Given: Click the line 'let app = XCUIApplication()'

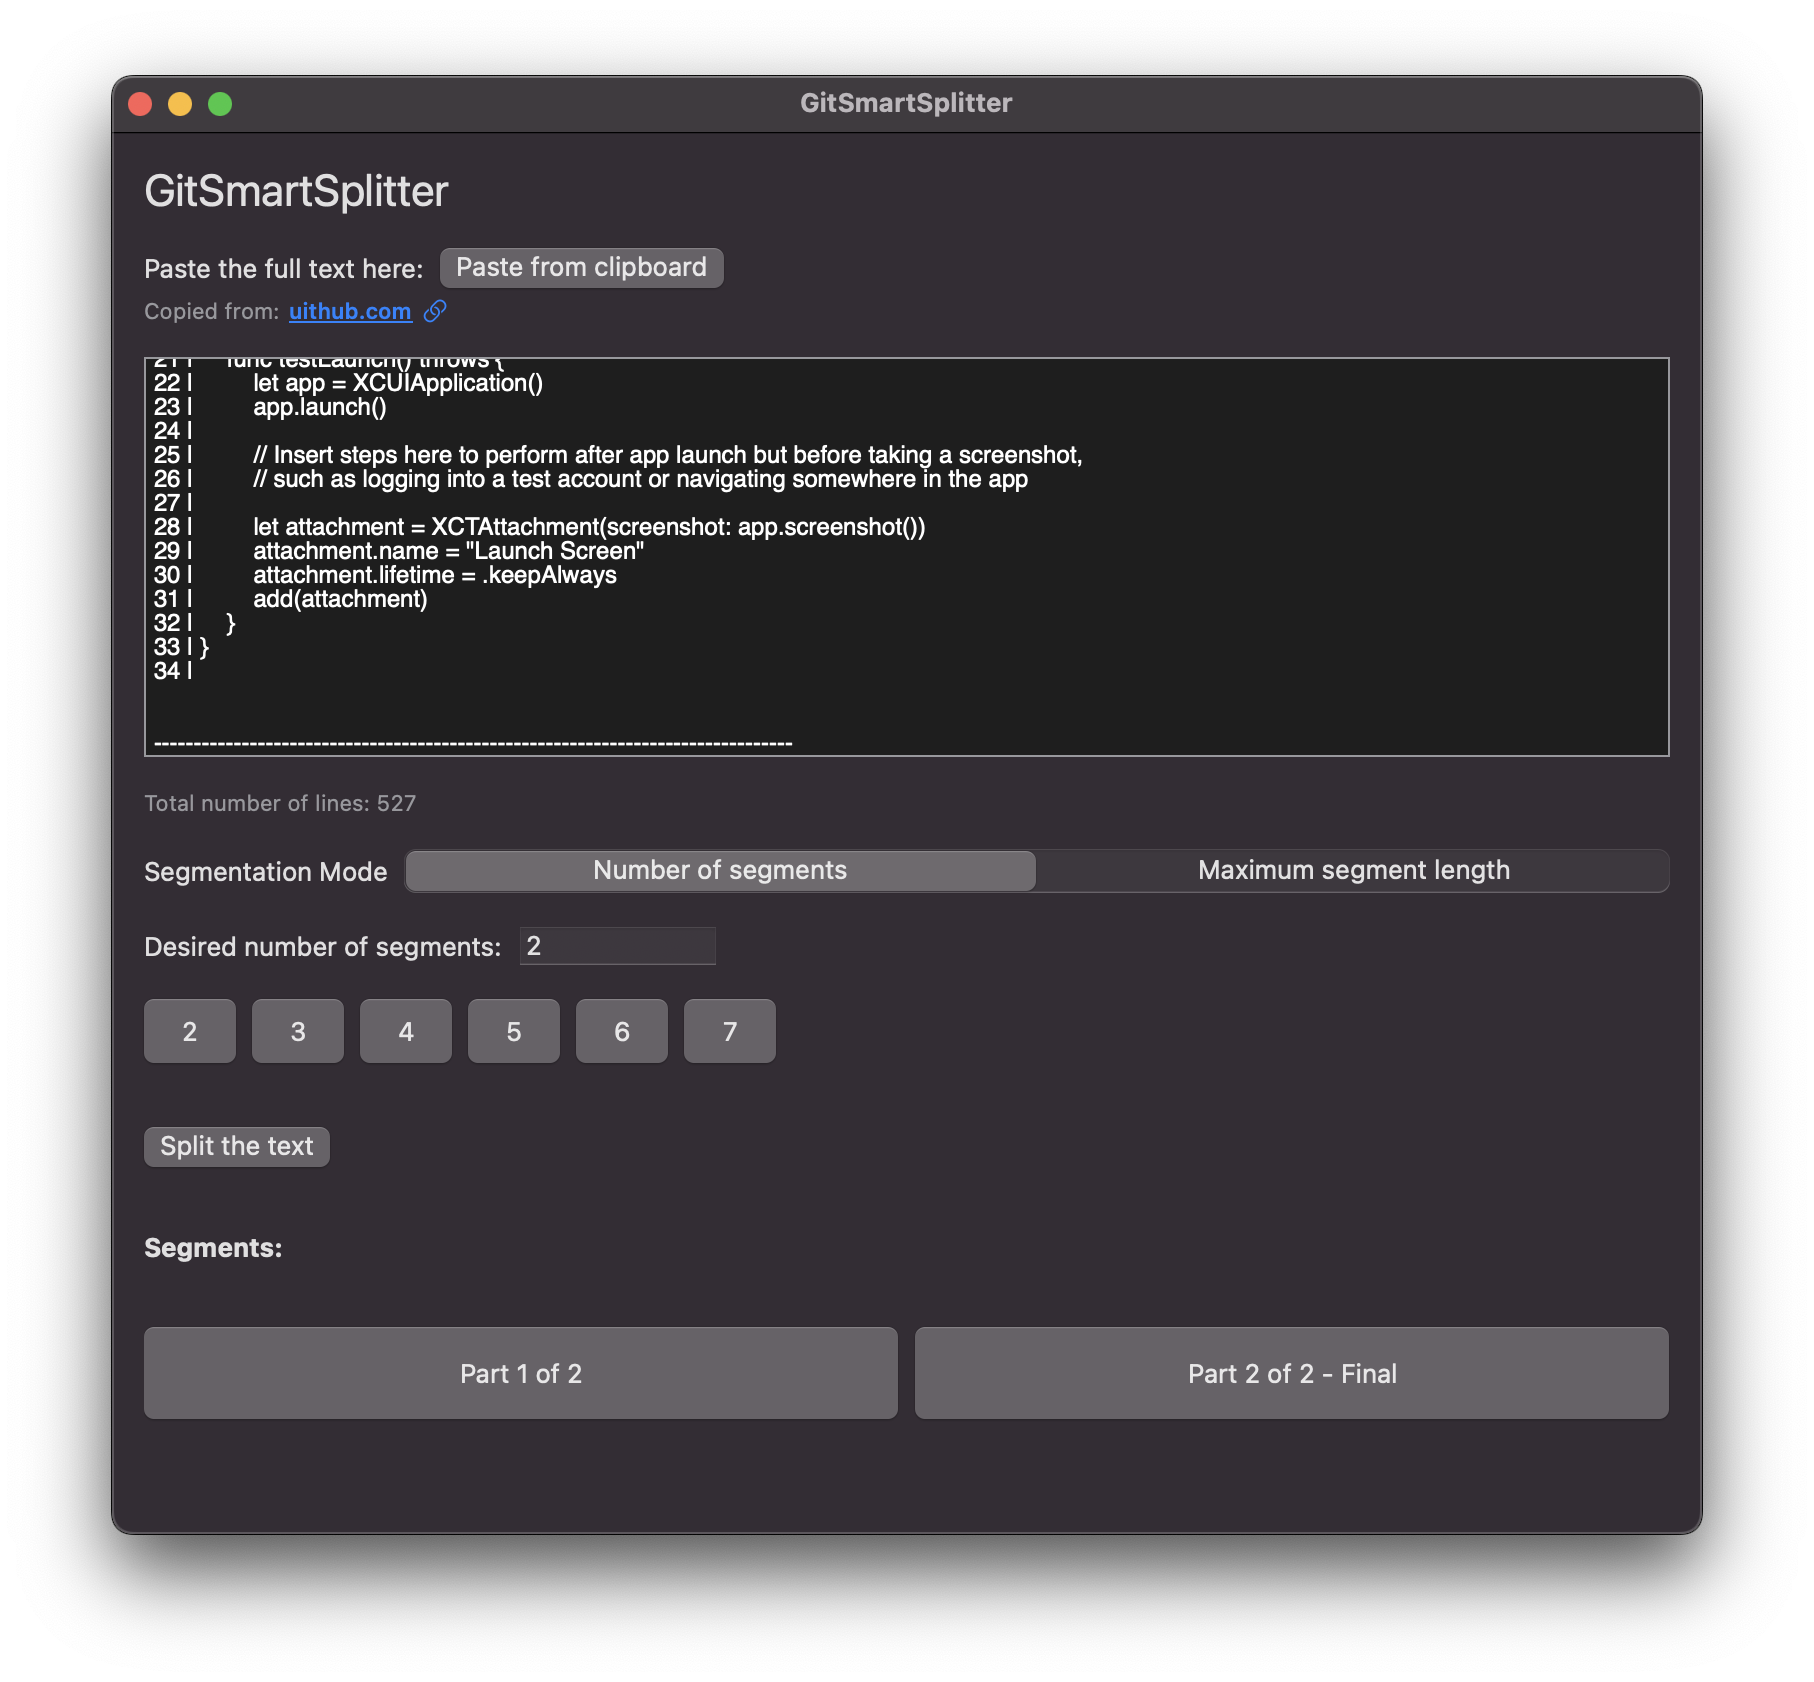Looking at the screenshot, I should 398,383.
